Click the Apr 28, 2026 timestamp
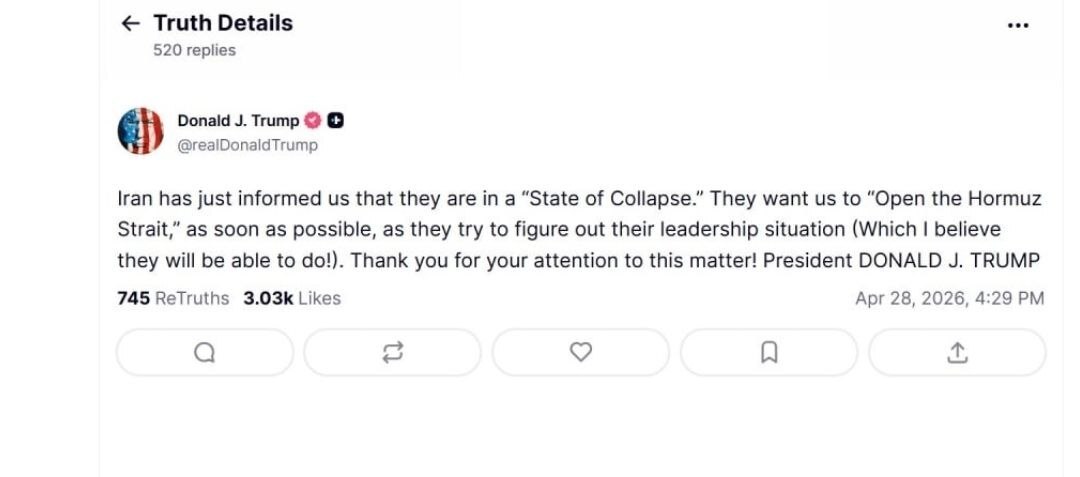 [x=949, y=298]
